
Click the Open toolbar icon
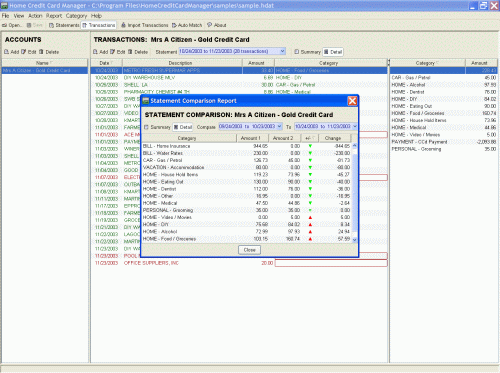coord(12,25)
